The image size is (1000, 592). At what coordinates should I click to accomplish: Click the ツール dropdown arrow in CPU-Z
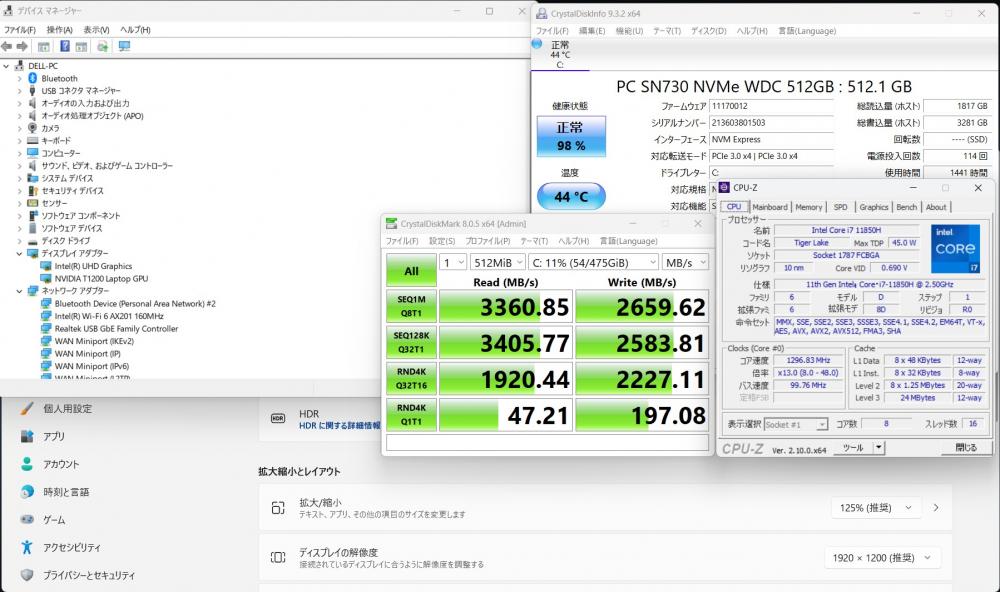[x=879, y=448]
